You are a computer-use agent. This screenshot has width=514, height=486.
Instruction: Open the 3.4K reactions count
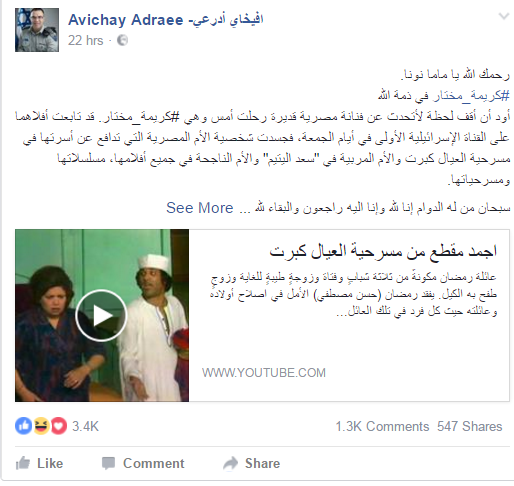(85, 426)
